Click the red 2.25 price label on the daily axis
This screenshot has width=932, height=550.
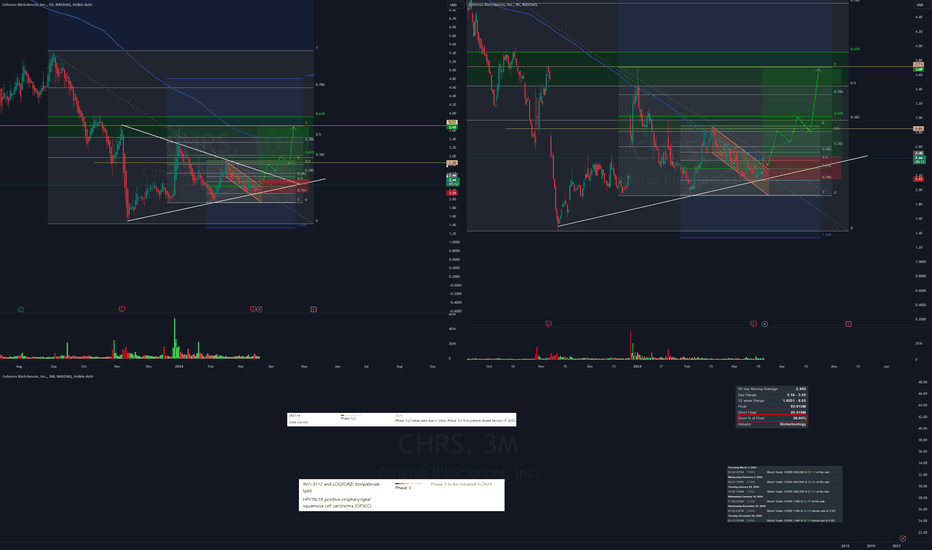click(453, 193)
